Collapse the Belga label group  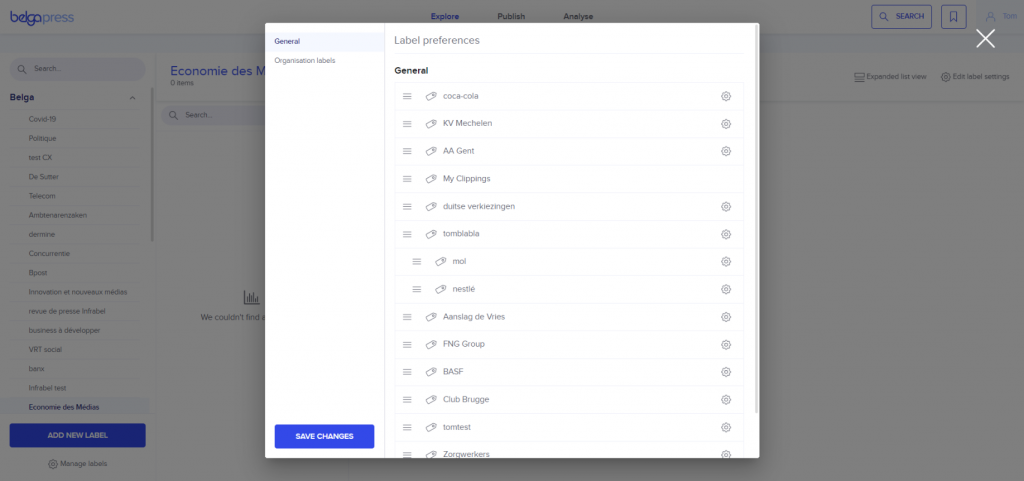[133, 98]
